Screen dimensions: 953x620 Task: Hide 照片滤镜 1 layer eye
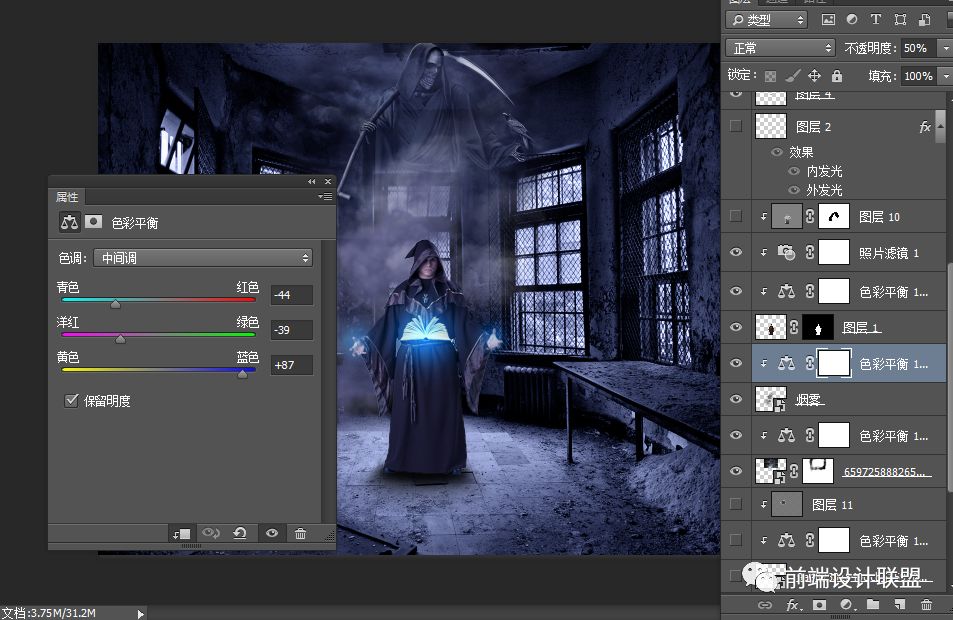tap(735, 252)
